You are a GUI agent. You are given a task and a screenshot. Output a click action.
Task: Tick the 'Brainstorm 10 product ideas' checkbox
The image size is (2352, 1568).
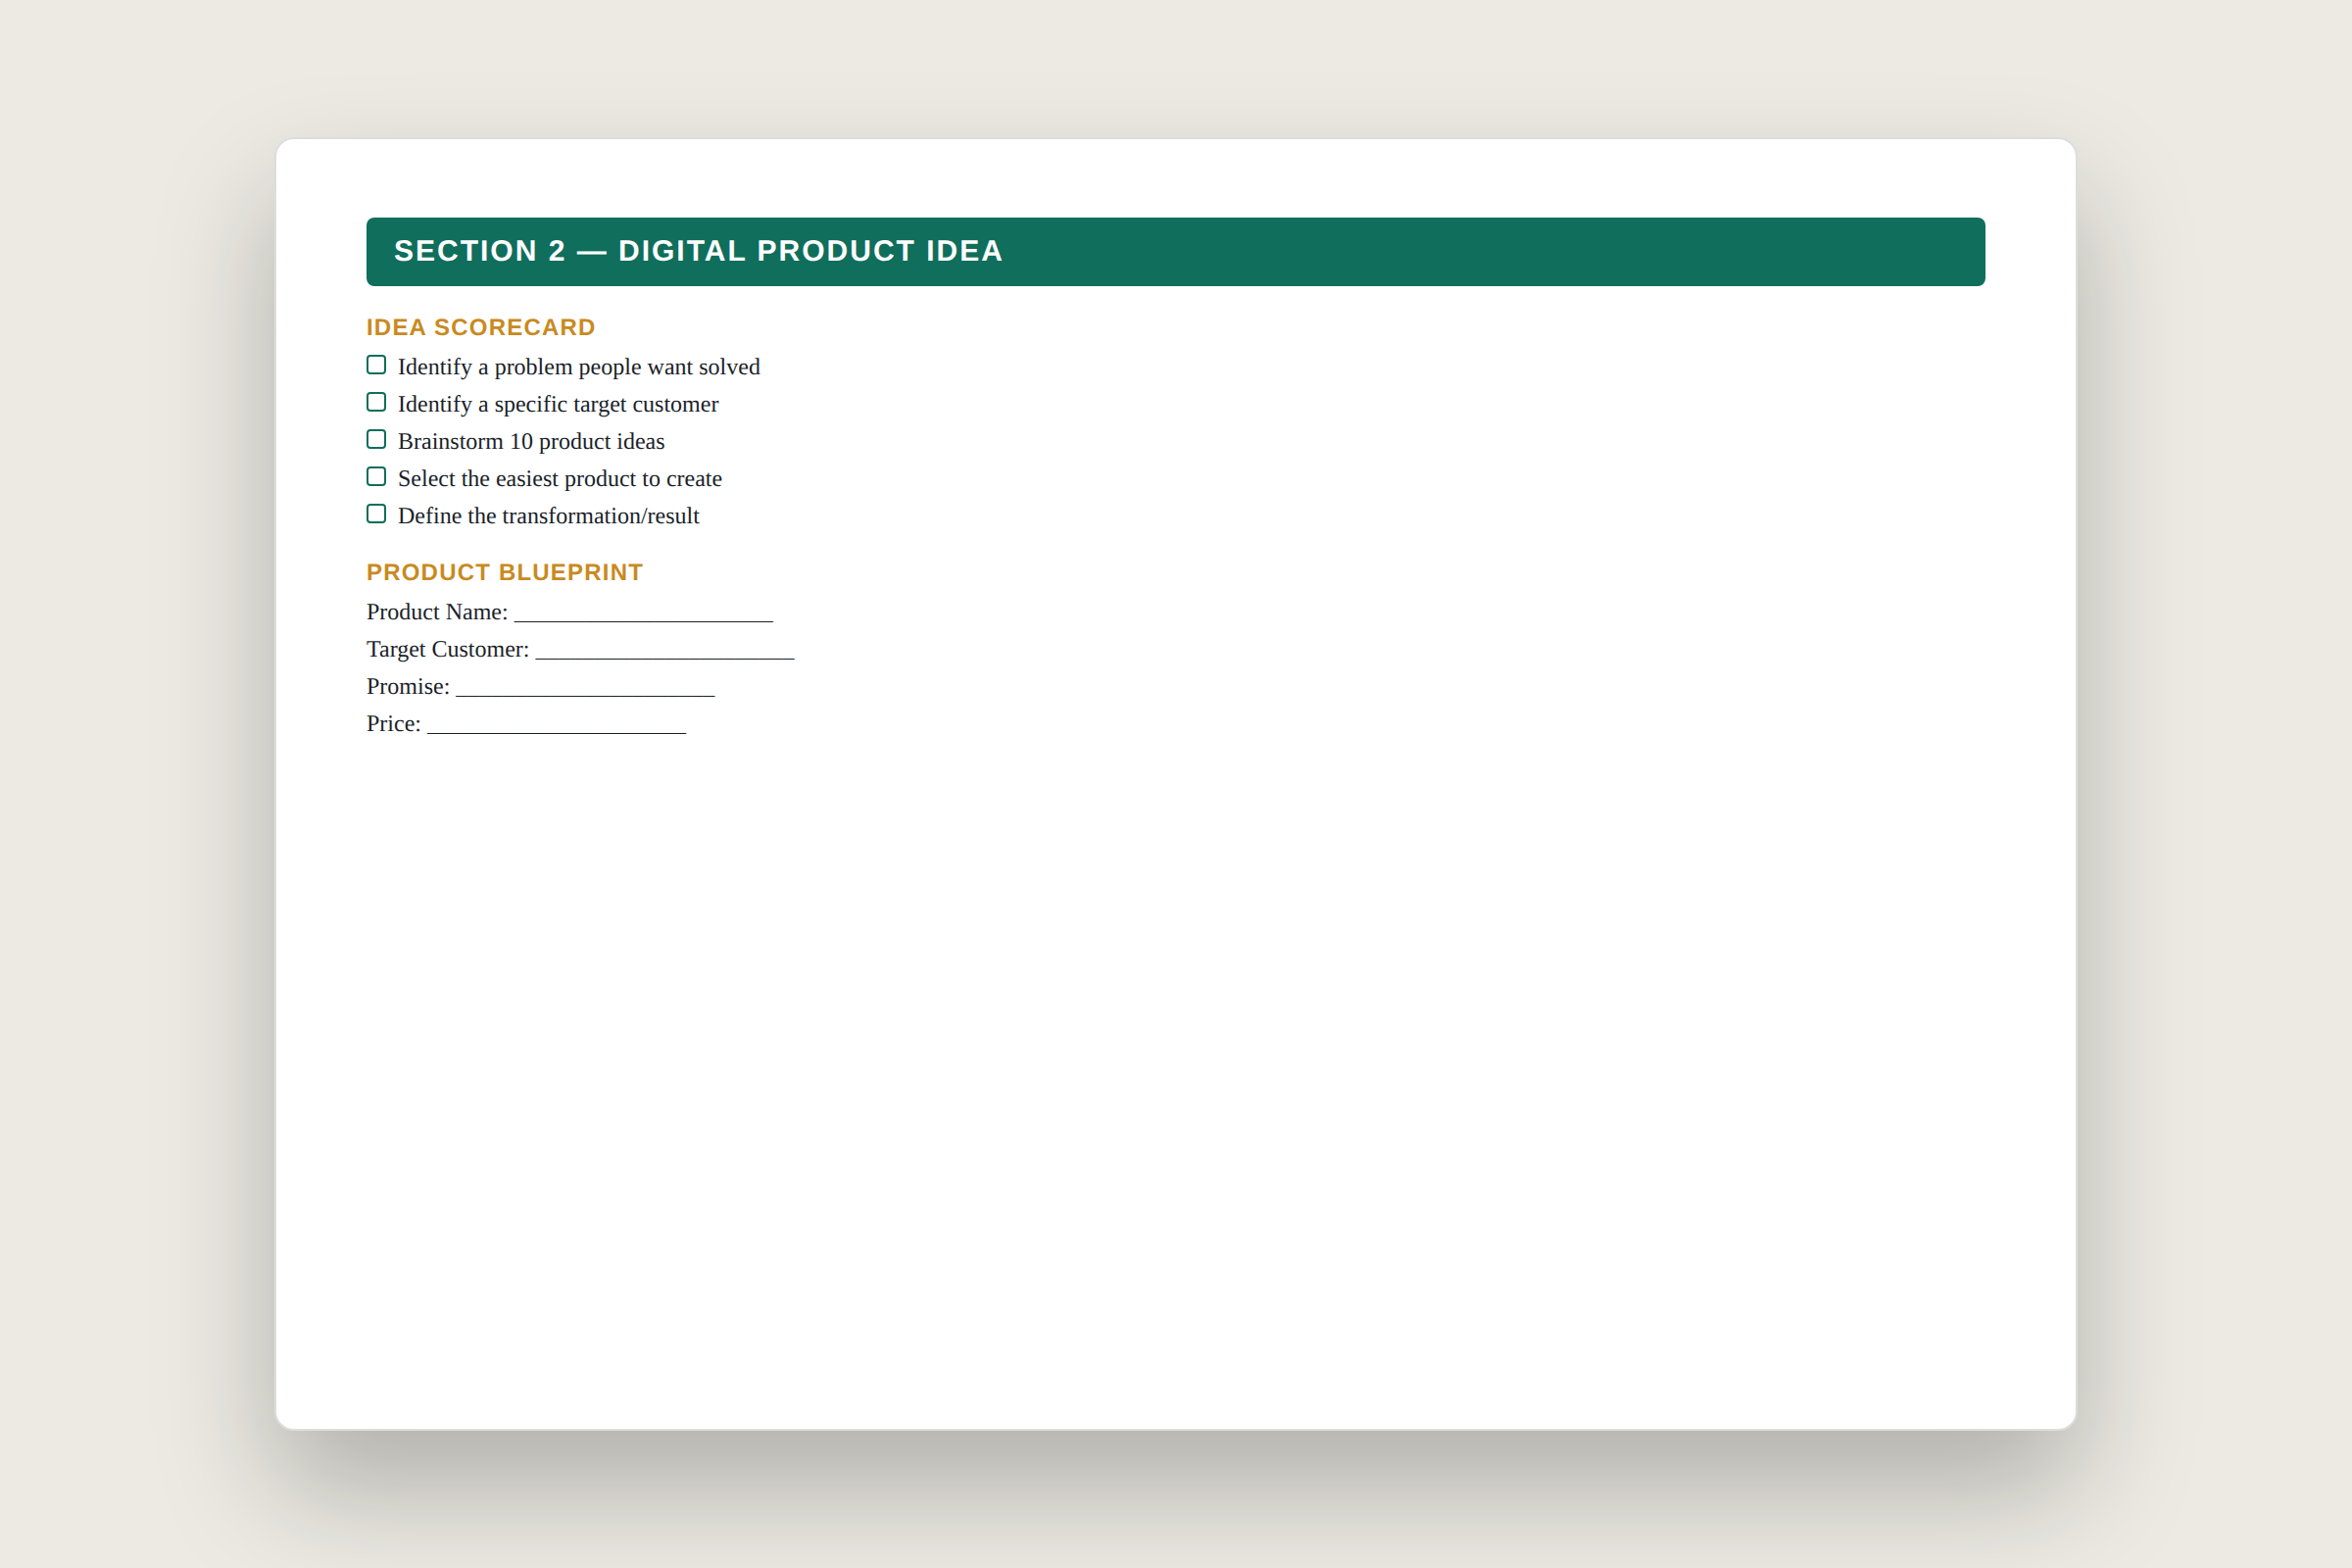376,439
